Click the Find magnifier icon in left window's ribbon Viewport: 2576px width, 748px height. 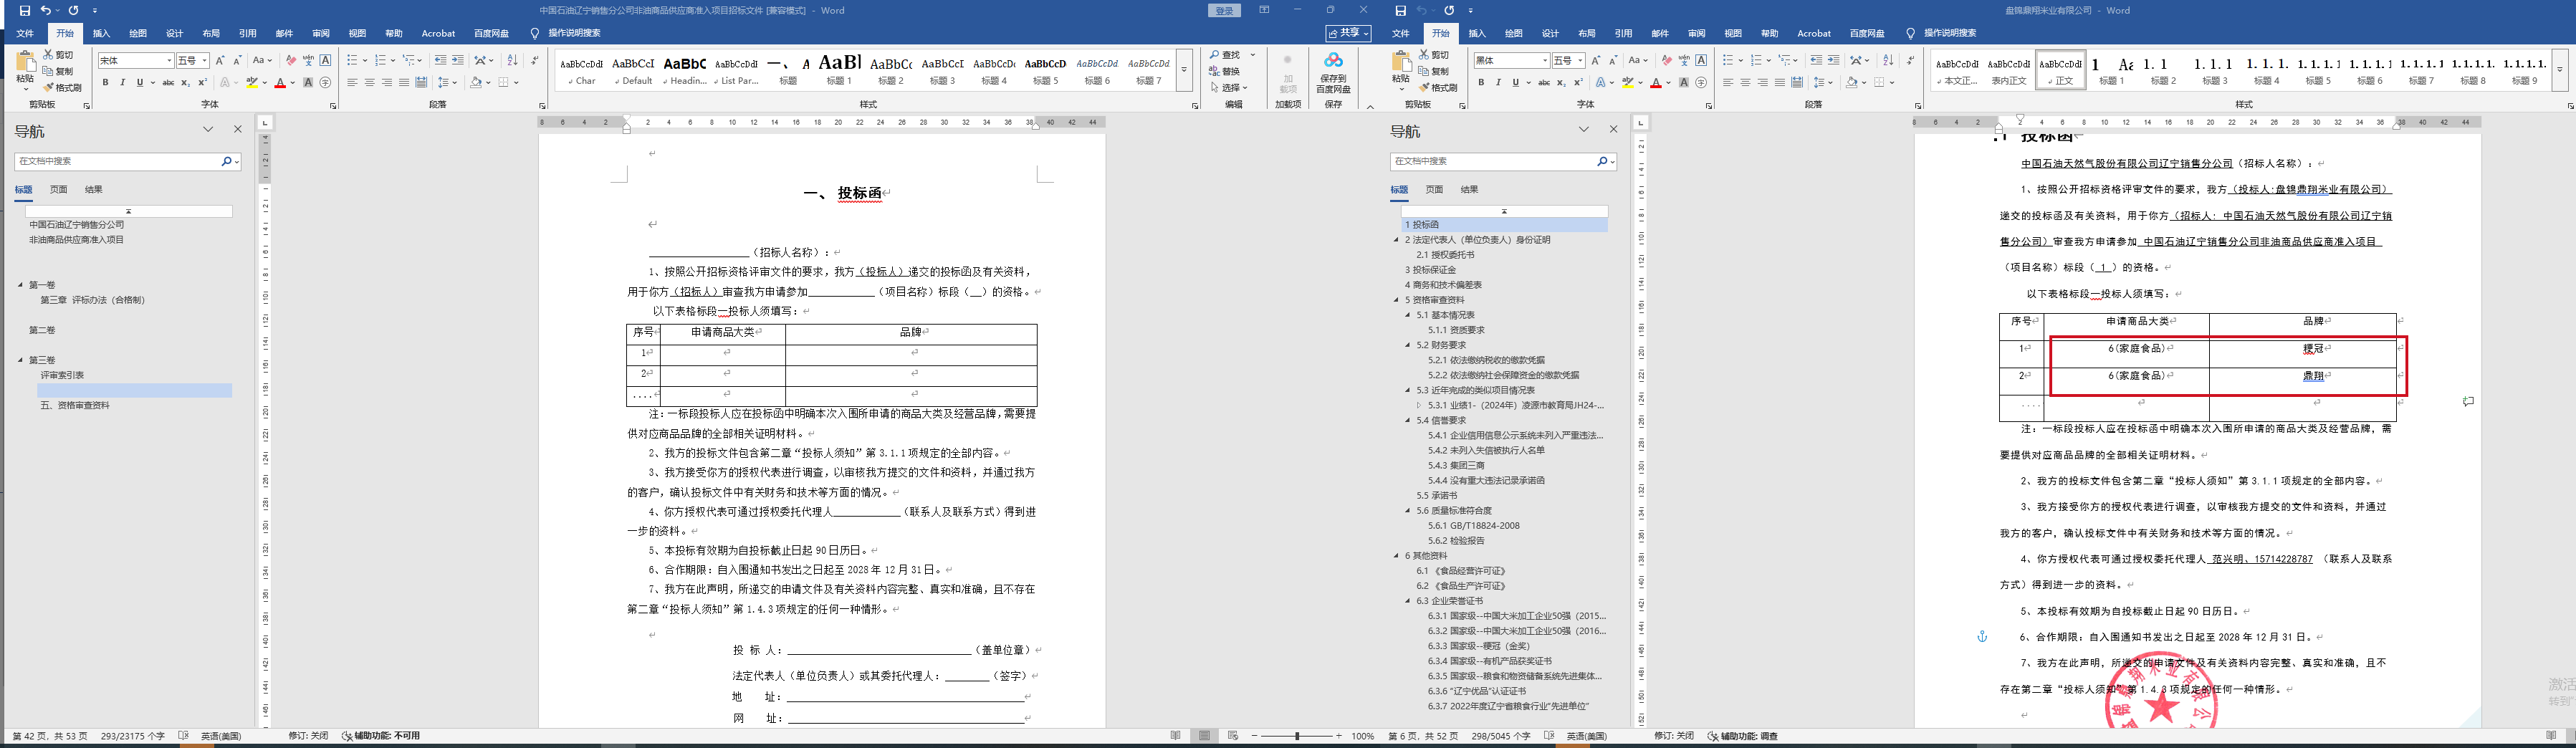(x=1215, y=55)
